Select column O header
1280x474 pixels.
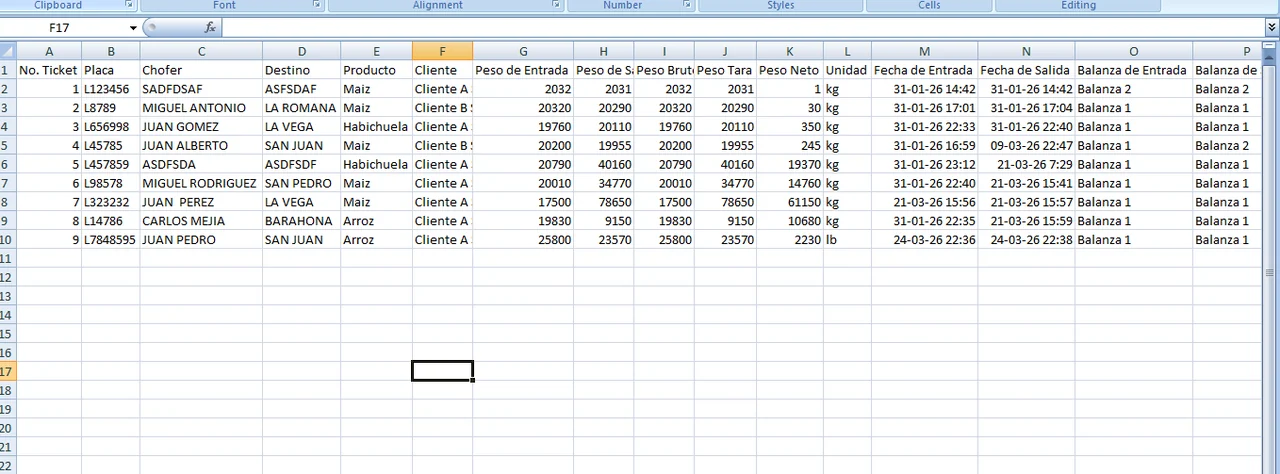1134,51
